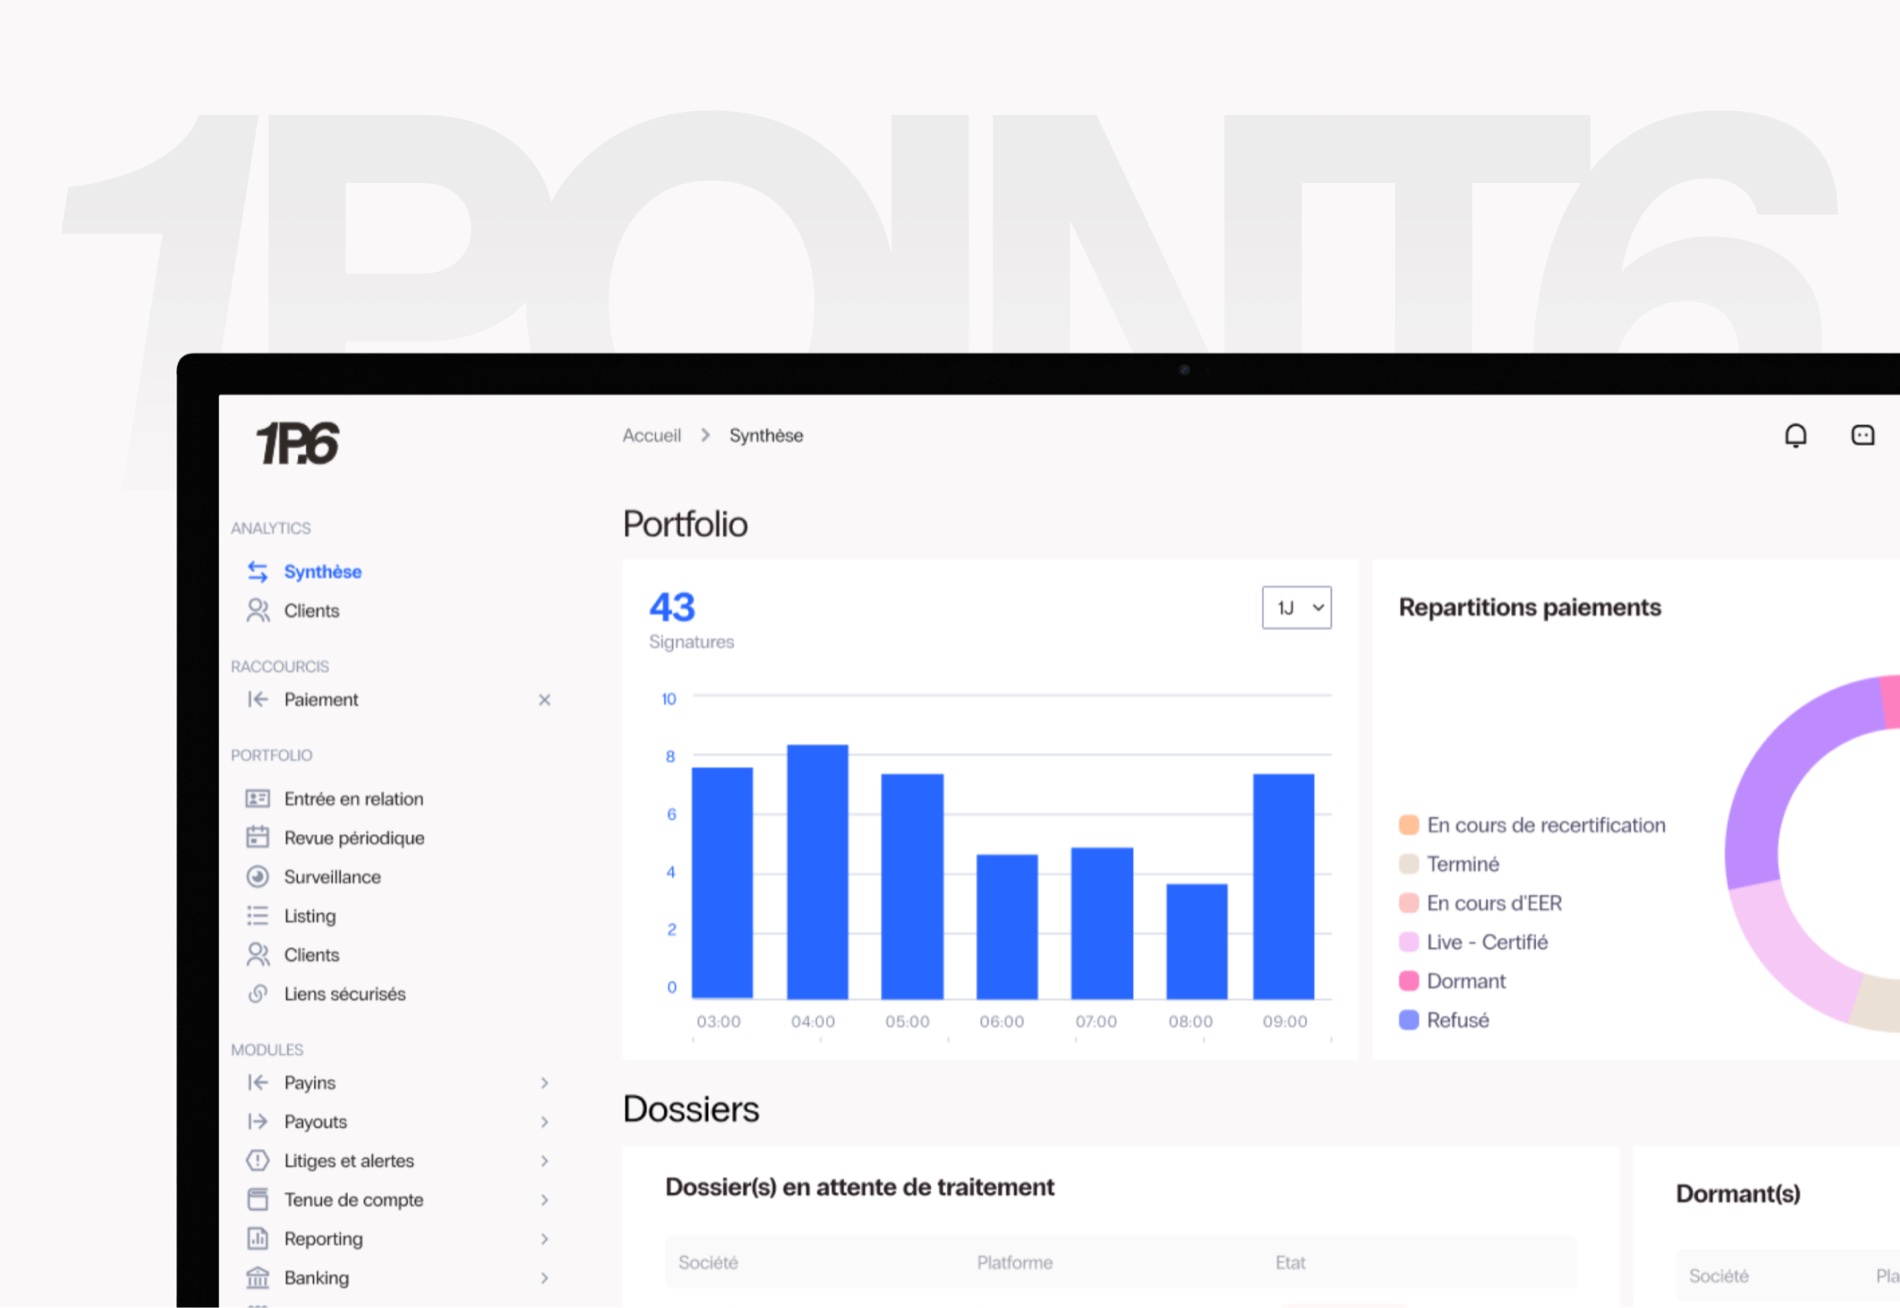Open Clients under Analytics
The image size is (1900, 1308).
311,610
